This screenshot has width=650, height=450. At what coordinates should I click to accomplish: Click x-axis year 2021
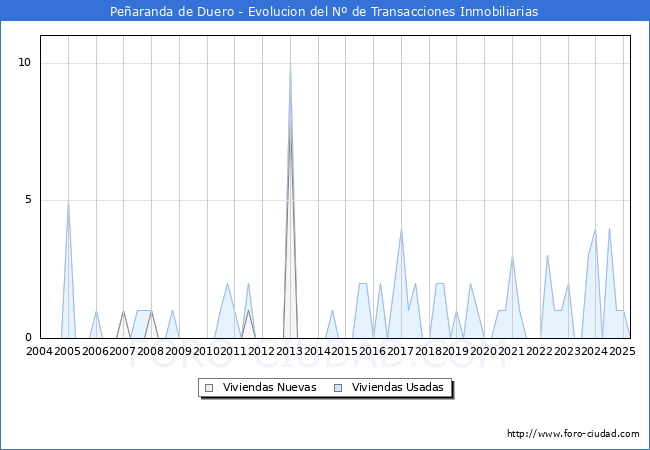(511, 351)
